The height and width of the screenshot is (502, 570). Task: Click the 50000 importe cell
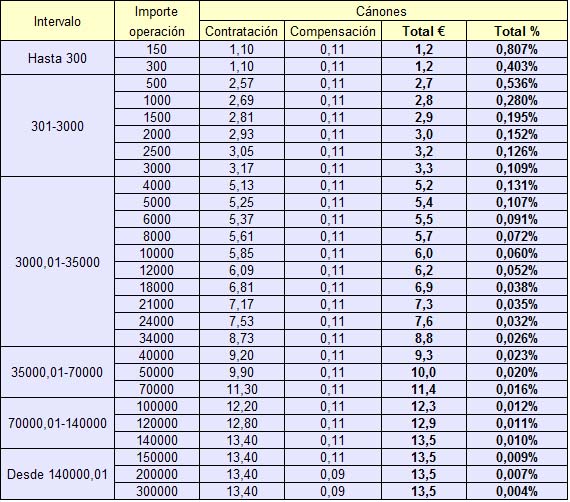[157, 372]
